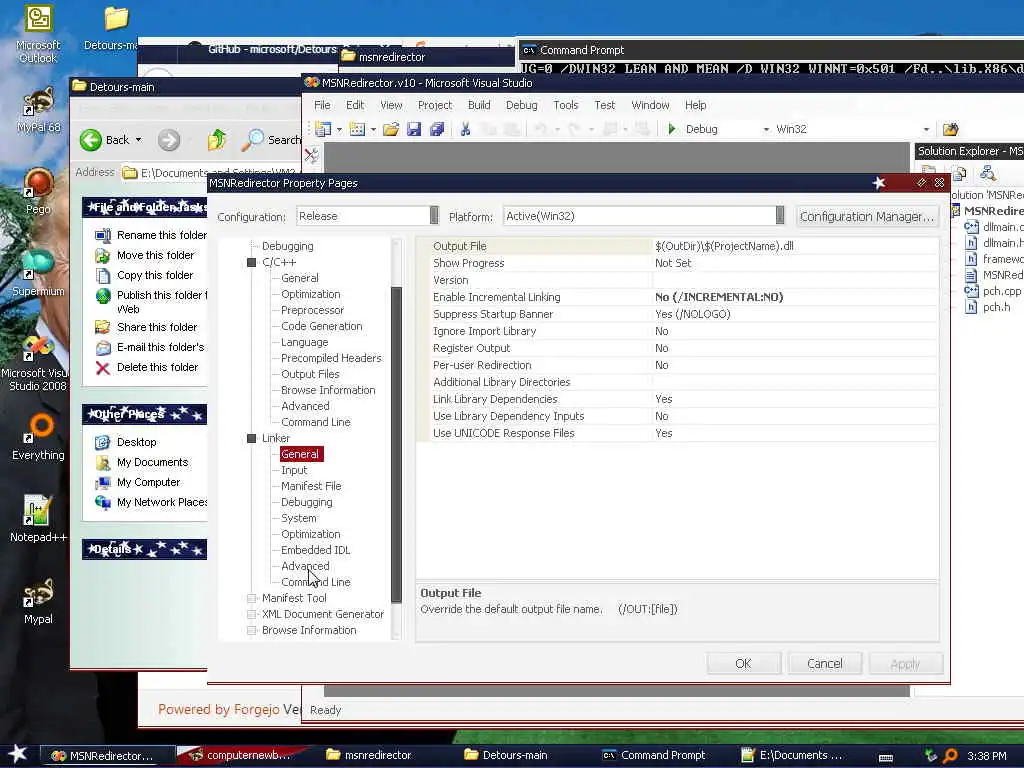The image size is (1024, 768).
Task: Open the File menu in Visual Studio
Action: click(322, 105)
